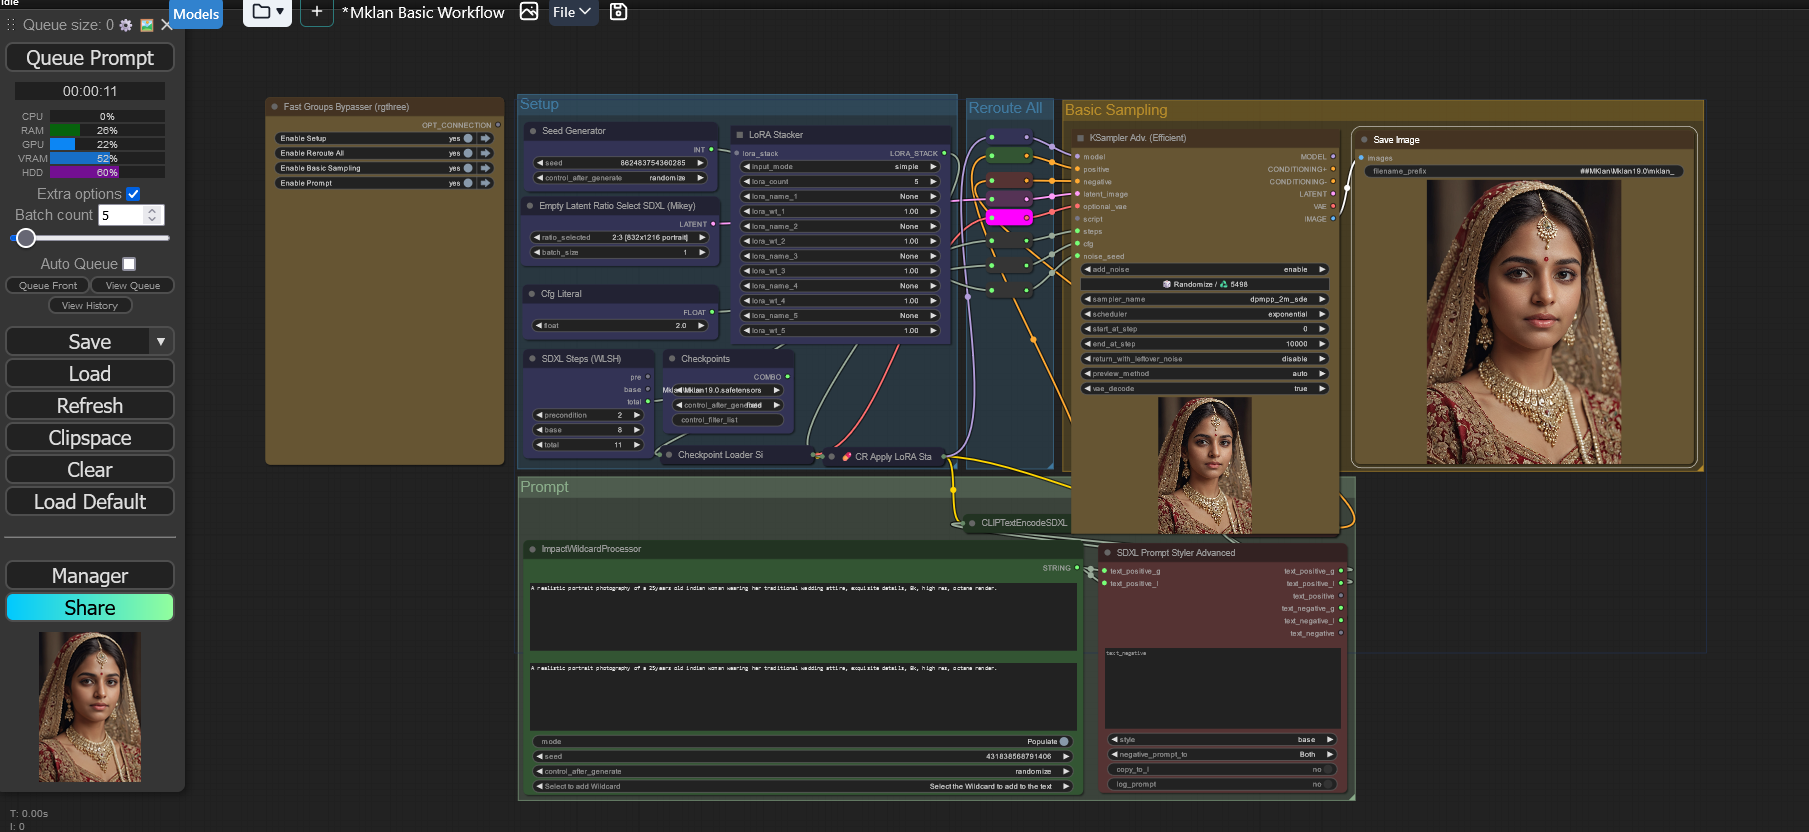Expand the Save button dropdown arrow
This screenshot has height=832, width=1809.
(161, 342)
